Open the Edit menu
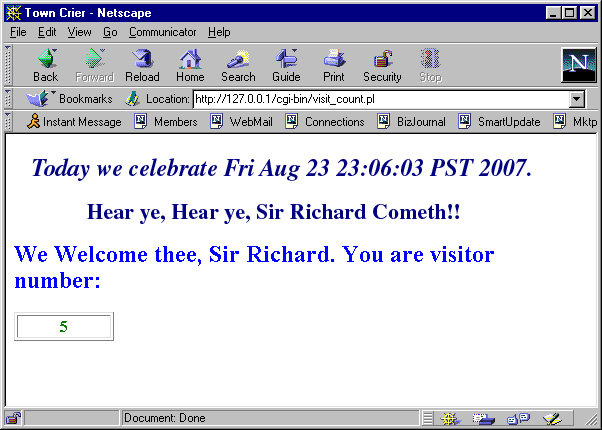Image resolution: width=602 pixels, height=430 pixels. point(47,32)
